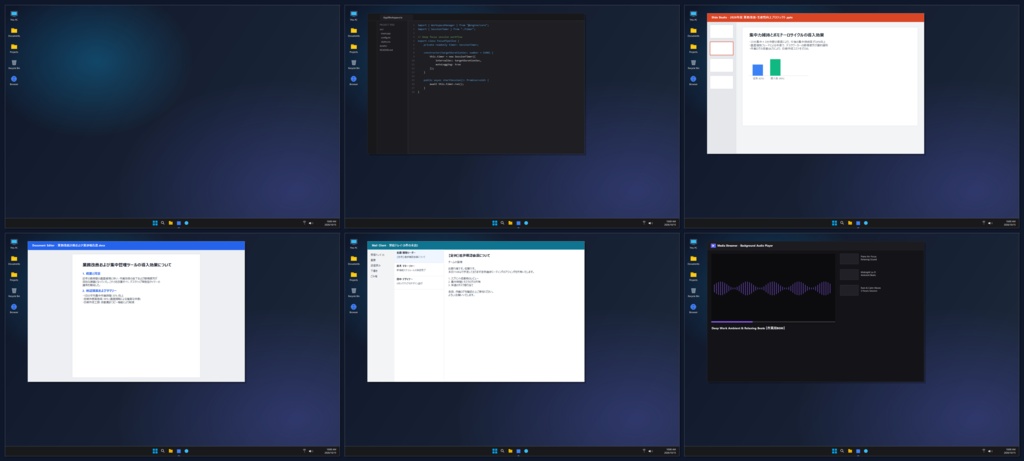Select the first slide thumbnail in Slide Studio
Image resolution: width=1024 pixels, height=461 pixels.
[x=722, y=31]
